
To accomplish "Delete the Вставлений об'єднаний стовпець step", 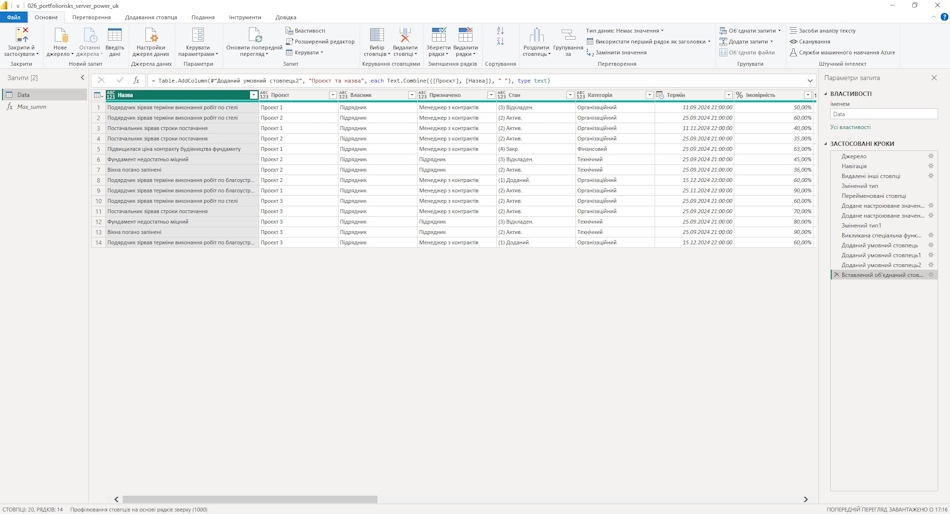I will click(x=836, y=275).
